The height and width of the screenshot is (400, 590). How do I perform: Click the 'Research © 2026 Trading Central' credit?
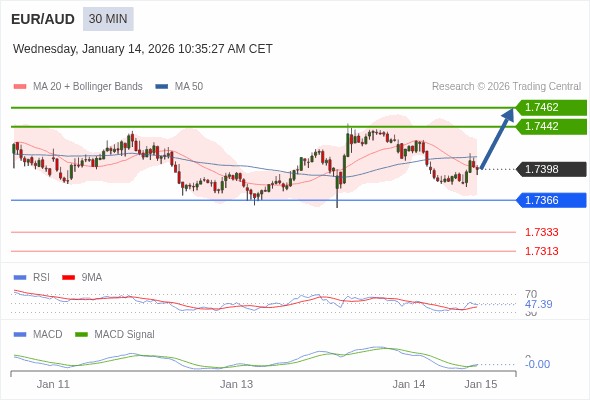[506, 87]
